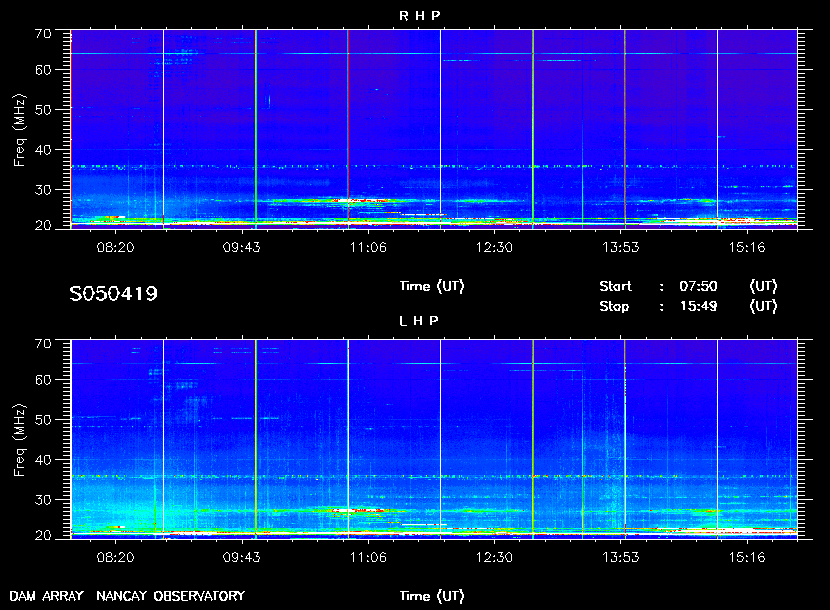Click the 11:06 tick label under LHP panel
Viewport: 830px width, 610px height.
[x=368, y=558]
